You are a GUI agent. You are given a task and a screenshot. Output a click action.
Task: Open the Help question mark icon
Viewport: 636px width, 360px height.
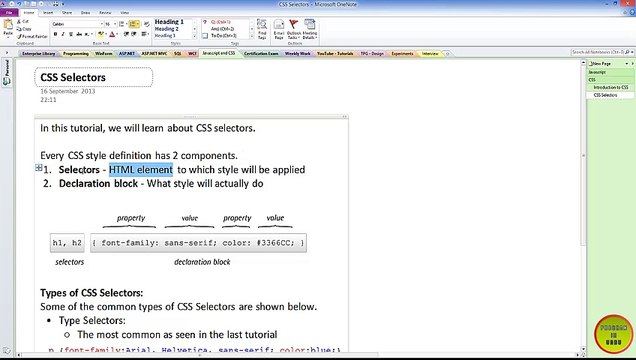pos(632,13)
